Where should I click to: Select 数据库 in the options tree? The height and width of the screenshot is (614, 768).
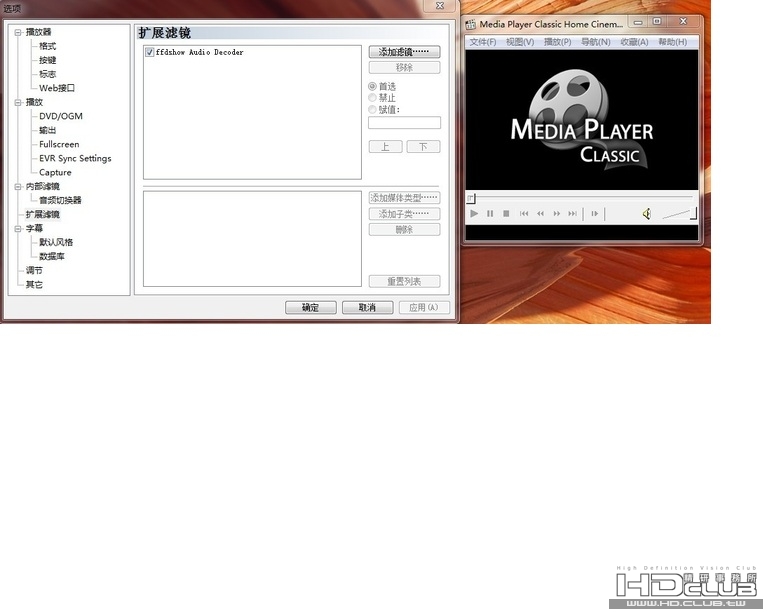[52, 257]
